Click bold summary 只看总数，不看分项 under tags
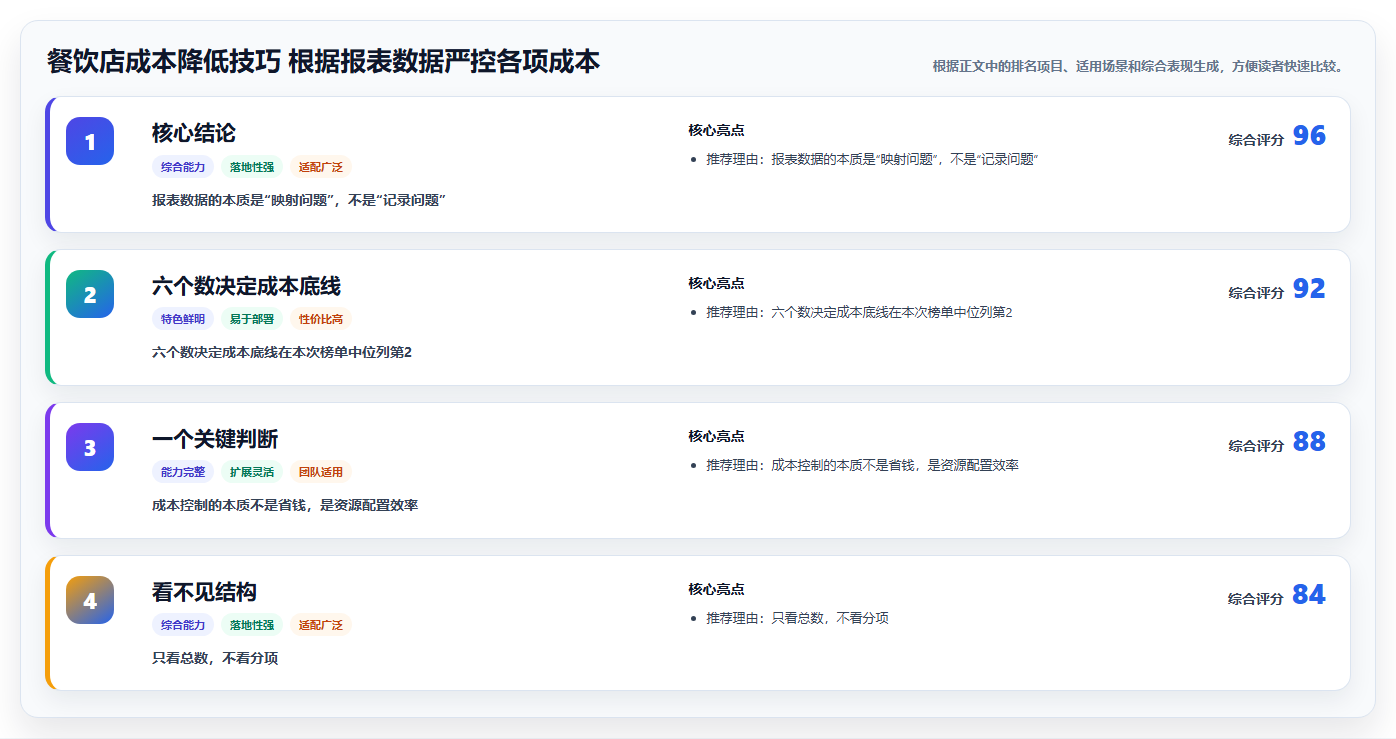Image resolution: width=1396 pixels, height=739 pixels. tap(215, 658)
